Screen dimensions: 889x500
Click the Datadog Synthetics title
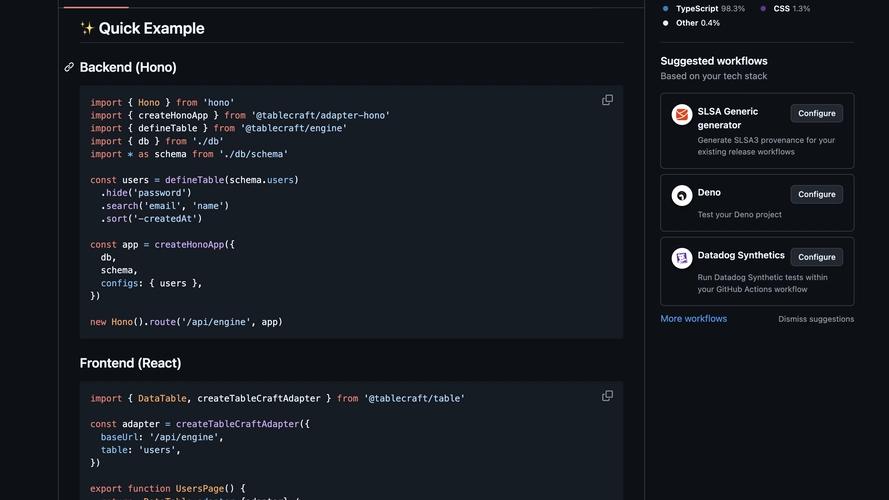click(741, 255)
